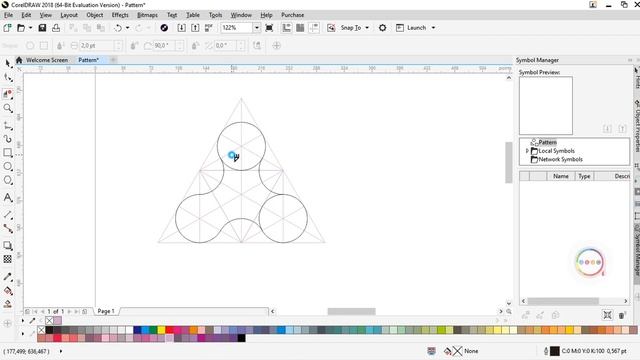Select the Smart Drawing tool at toolbox bottom
Image resolution: width=640 pixels, height=360 pixels.
pyautogui.click(x=7, y=304)
